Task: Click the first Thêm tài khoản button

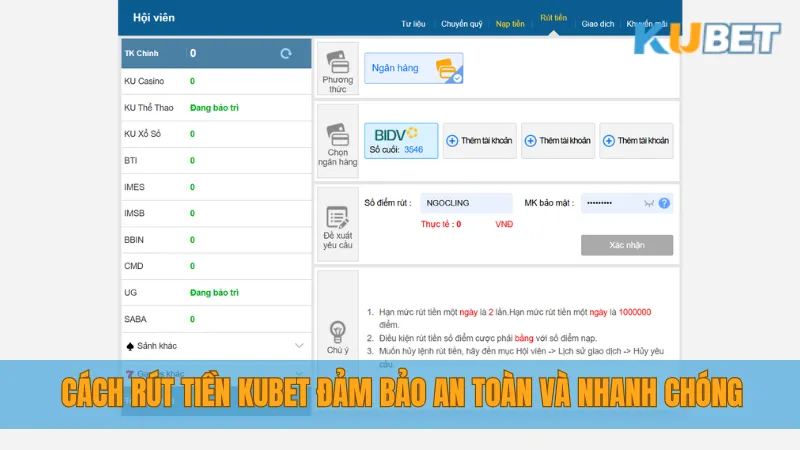Action: coord(480,140)
